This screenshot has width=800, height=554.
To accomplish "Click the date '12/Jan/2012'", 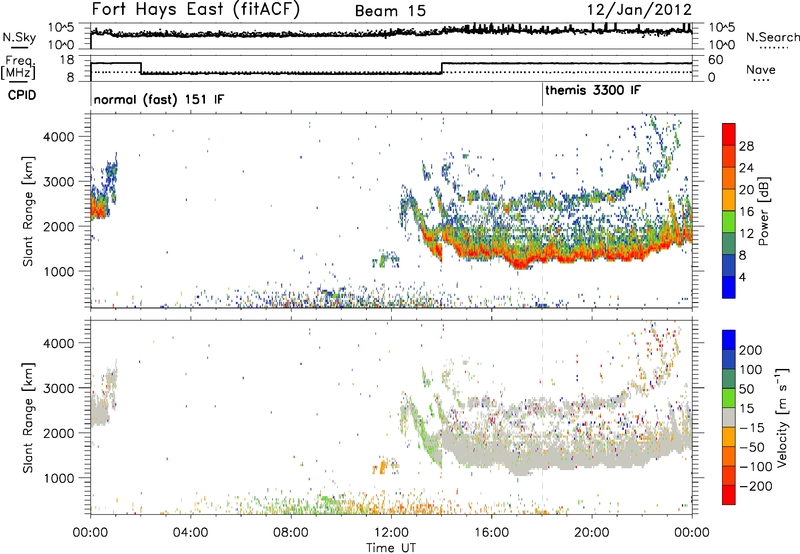I will click(x=639, y=9).
